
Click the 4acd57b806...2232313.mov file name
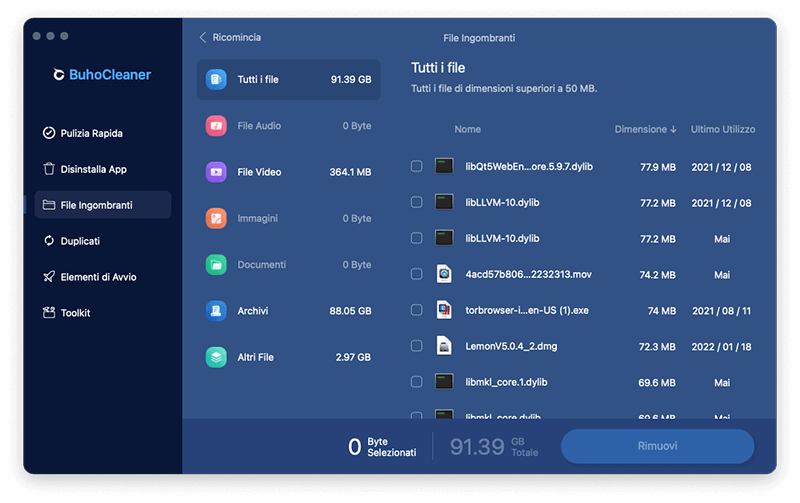[528, 274]
